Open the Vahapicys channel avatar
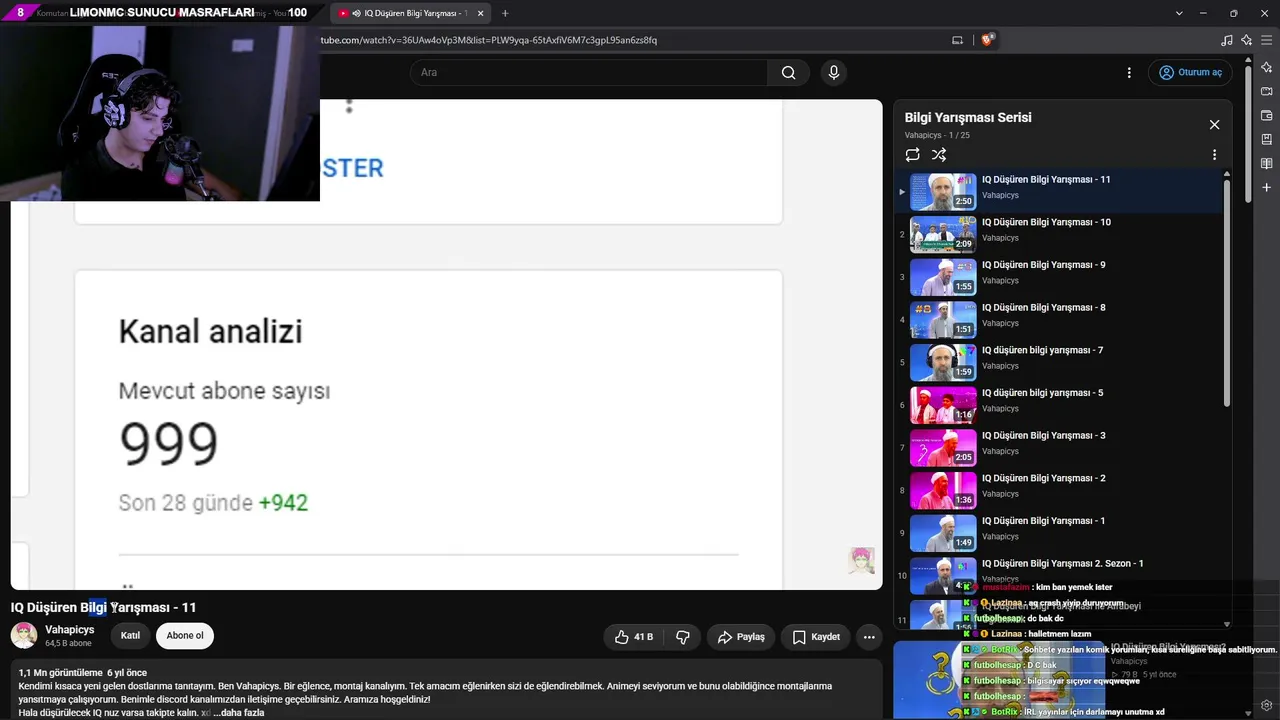1280x720 pixels. tap(24, 635)
